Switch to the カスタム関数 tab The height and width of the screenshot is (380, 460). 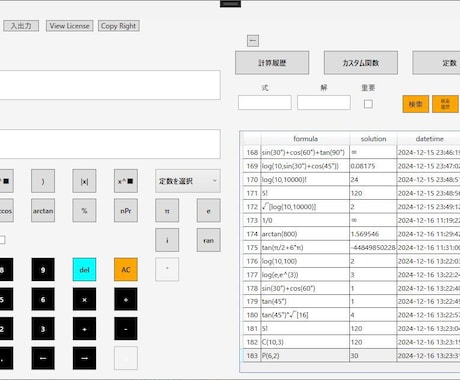click(x=361, y=63)
